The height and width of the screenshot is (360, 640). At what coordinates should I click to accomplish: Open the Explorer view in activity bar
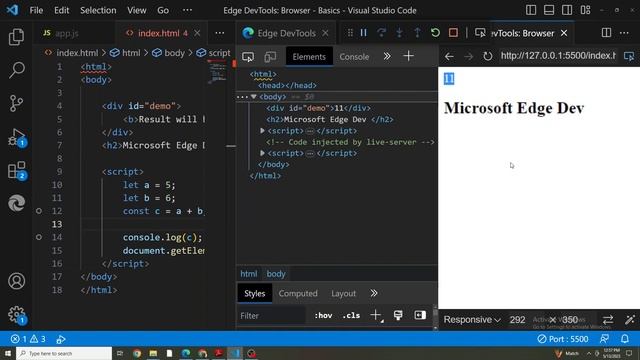pos(16,37)
